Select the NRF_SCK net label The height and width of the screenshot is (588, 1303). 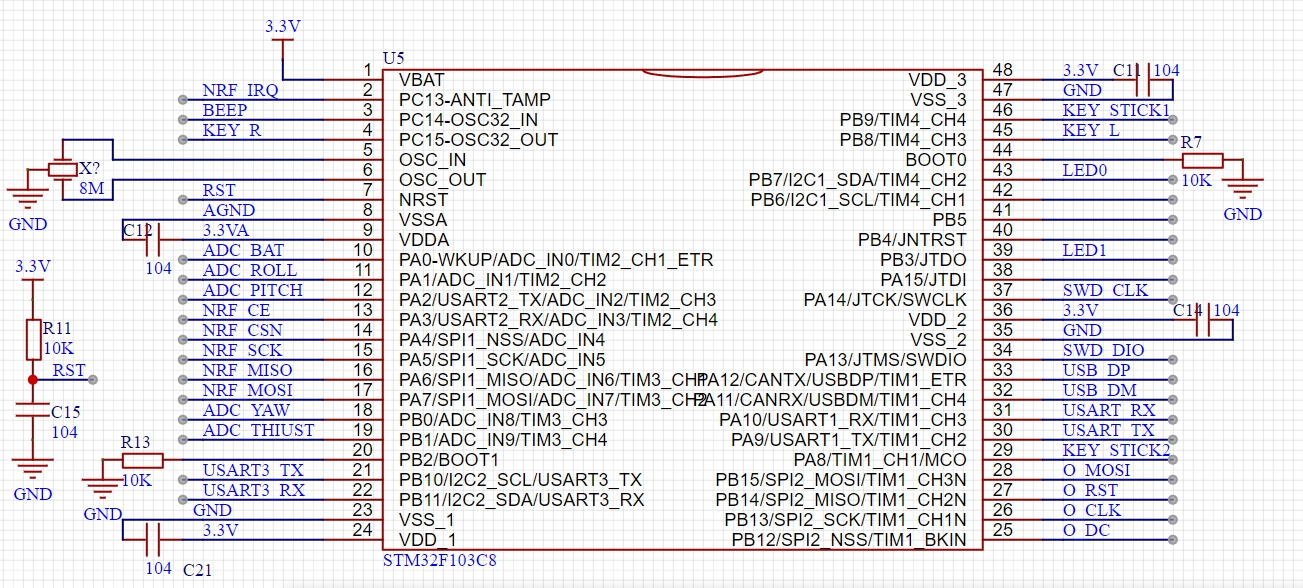tap(242, 350)
